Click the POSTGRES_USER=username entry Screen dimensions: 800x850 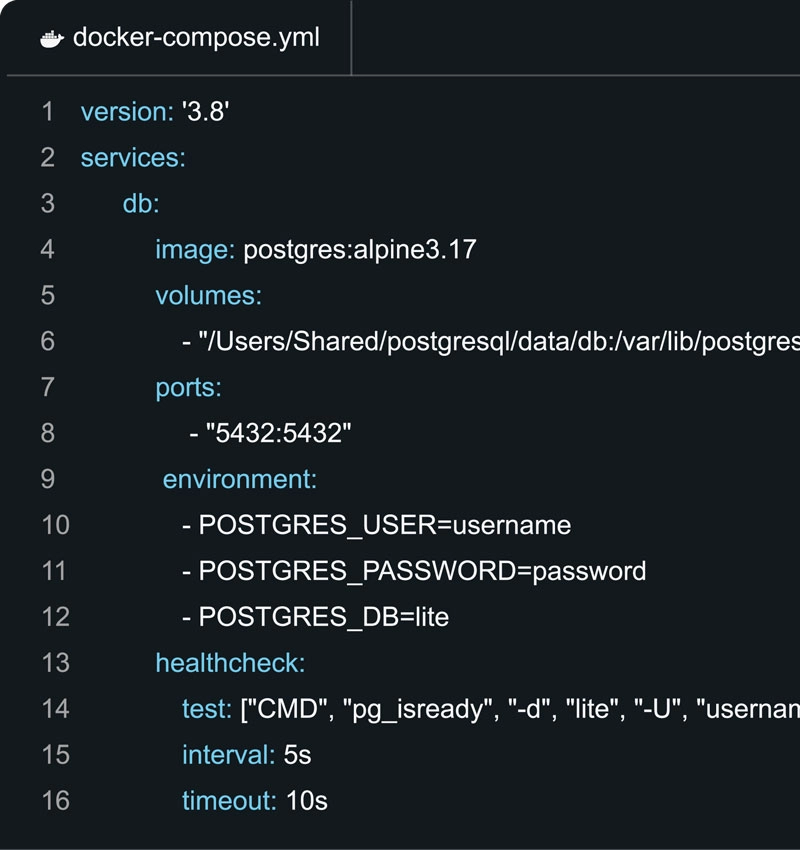click(x=385, y=525)
